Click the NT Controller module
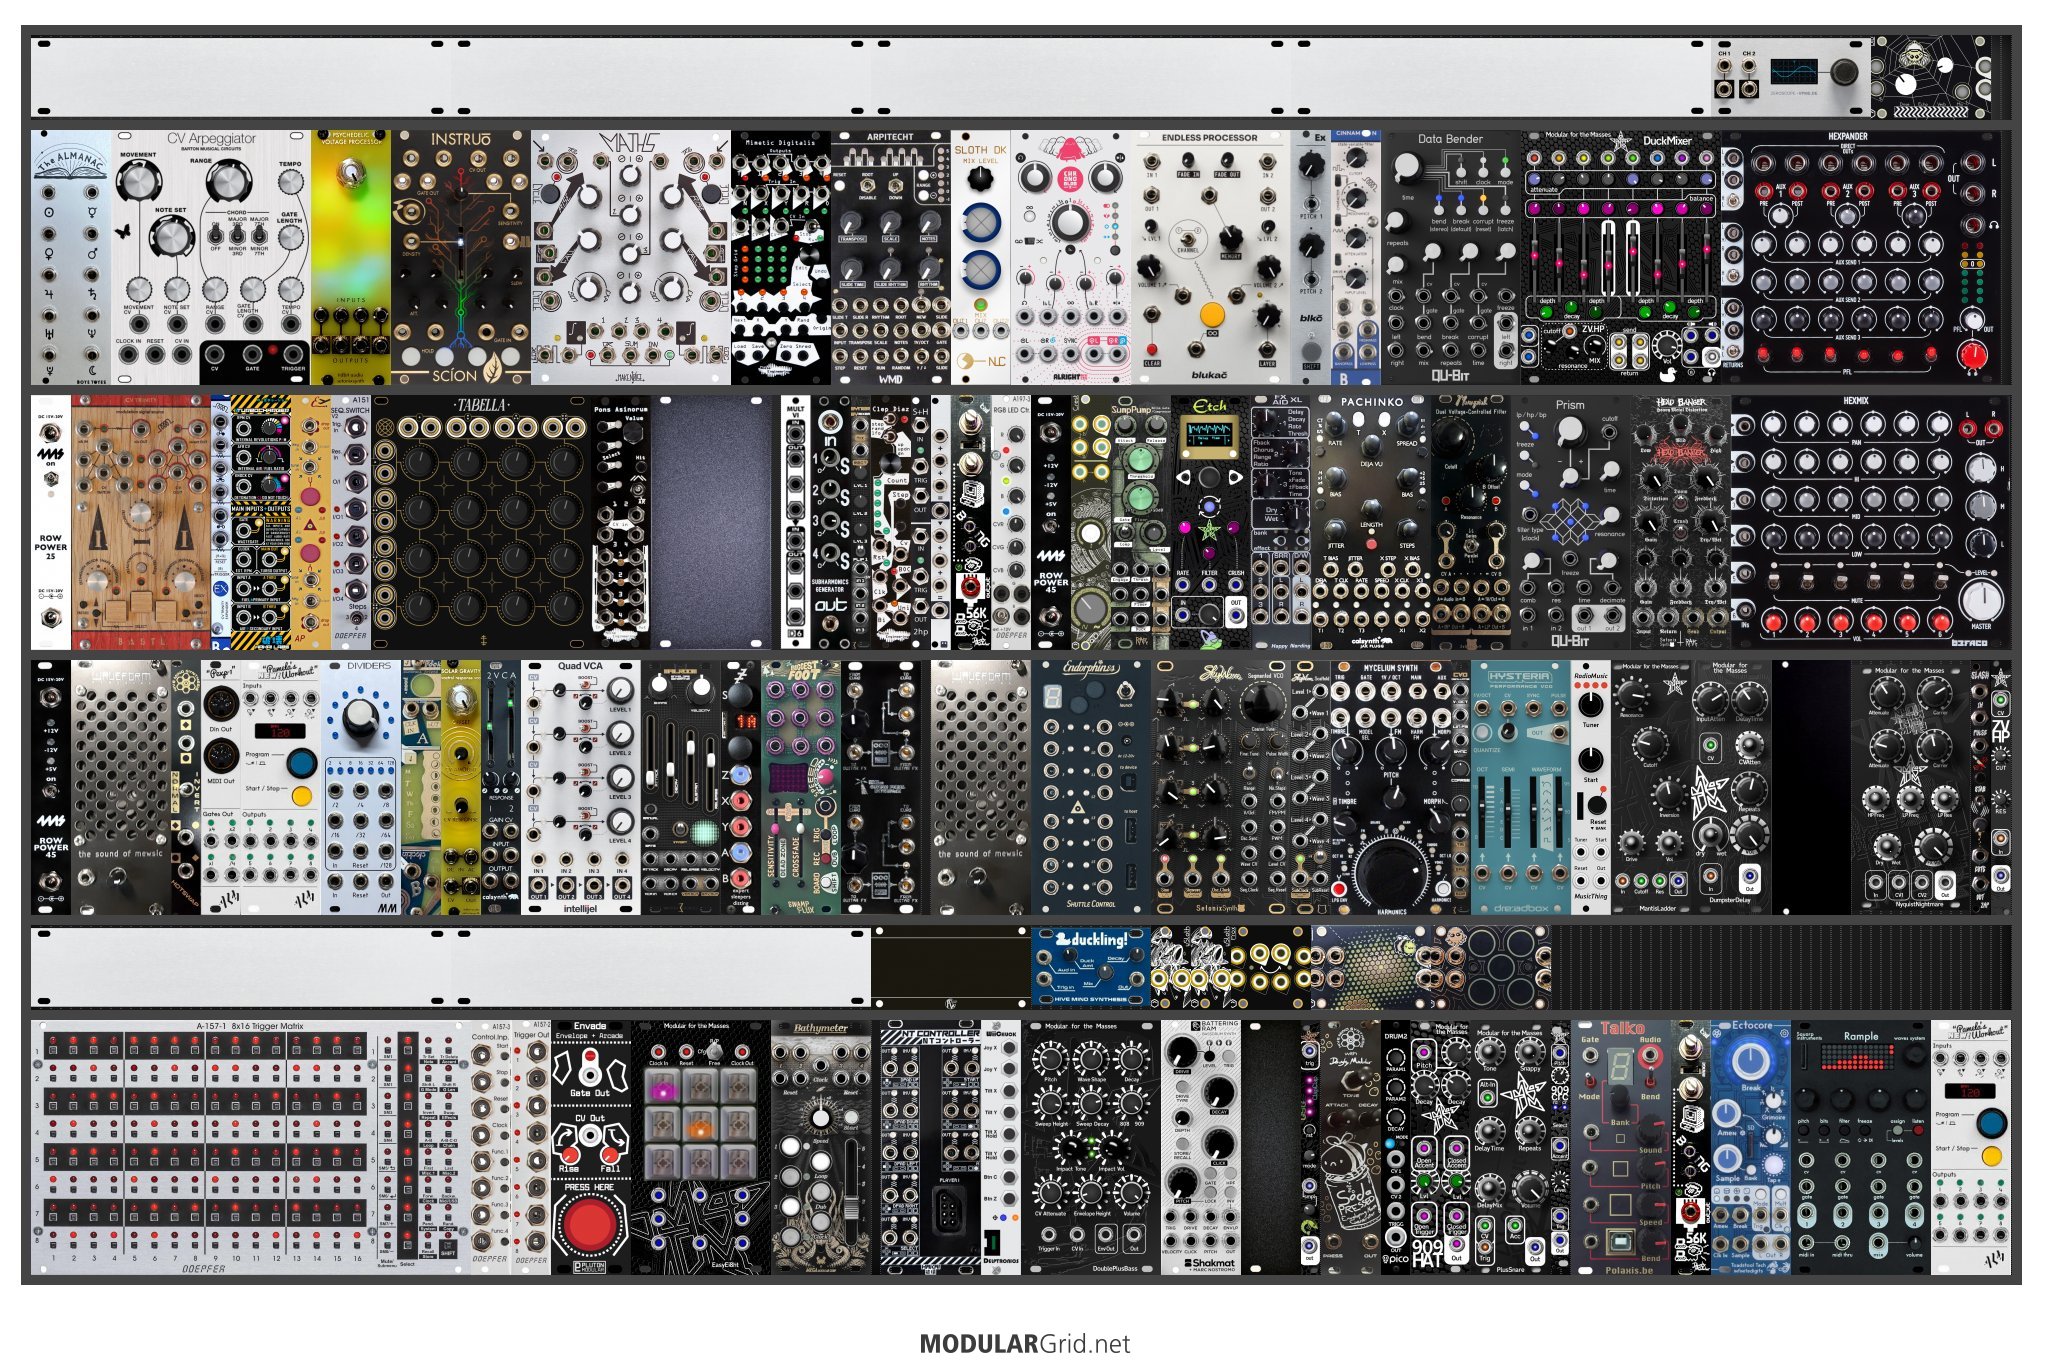 (x=931, y=1147)
